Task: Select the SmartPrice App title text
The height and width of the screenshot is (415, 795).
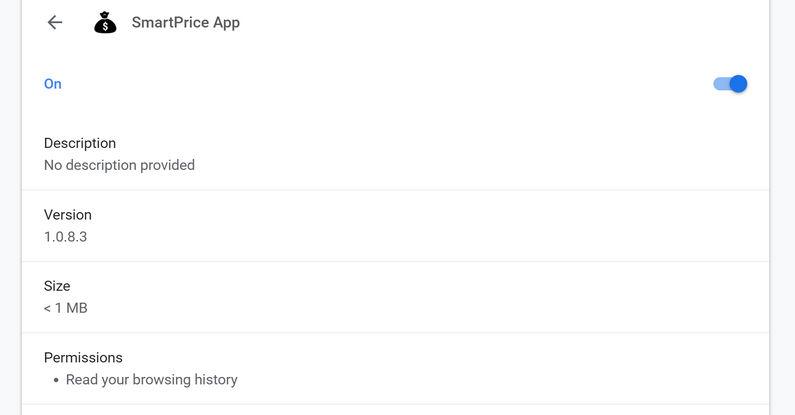Action: click(186, 22)
